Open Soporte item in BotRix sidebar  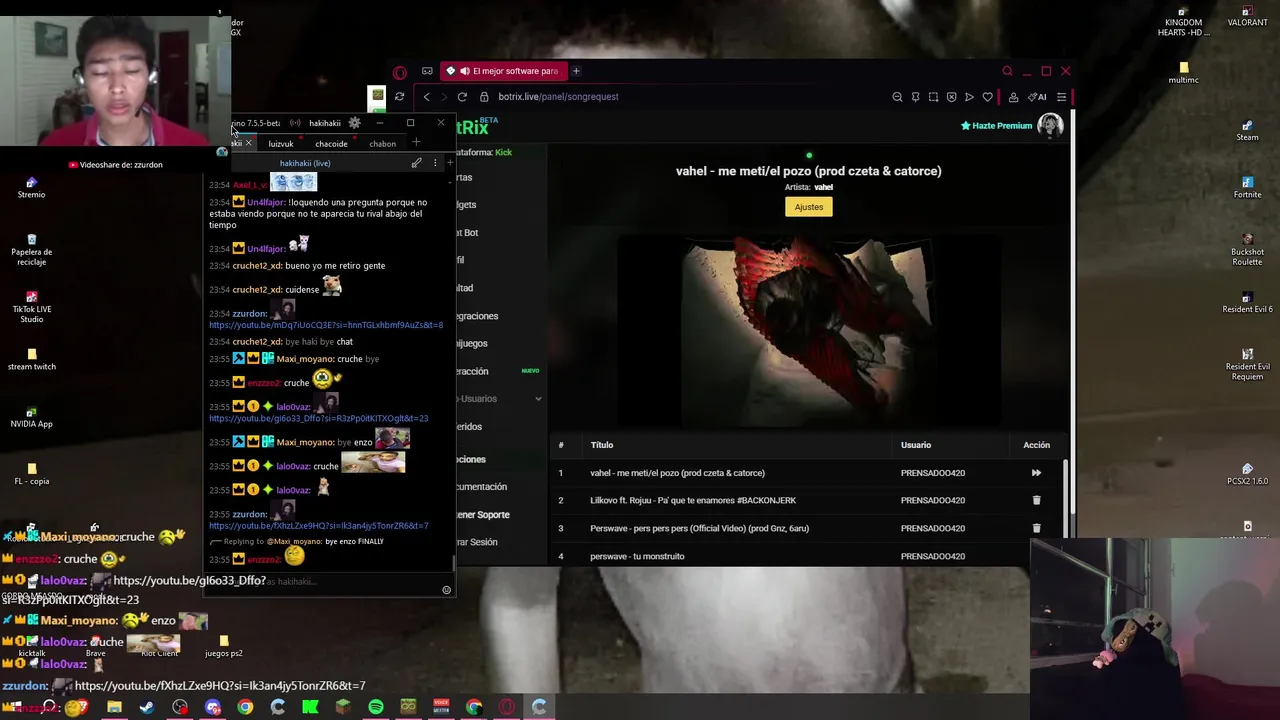(483, 515)
